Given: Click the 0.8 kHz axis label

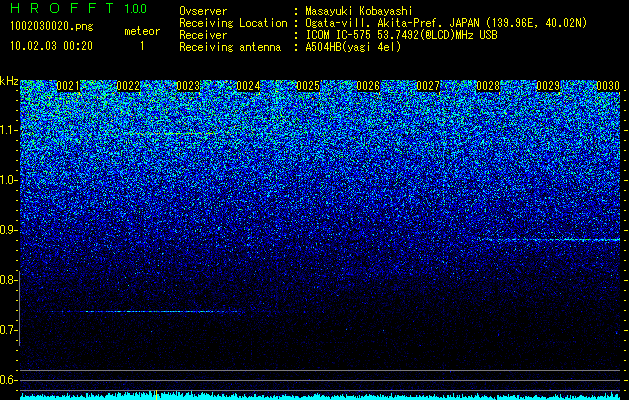Looking at the screenshot, I should (7, 280).
